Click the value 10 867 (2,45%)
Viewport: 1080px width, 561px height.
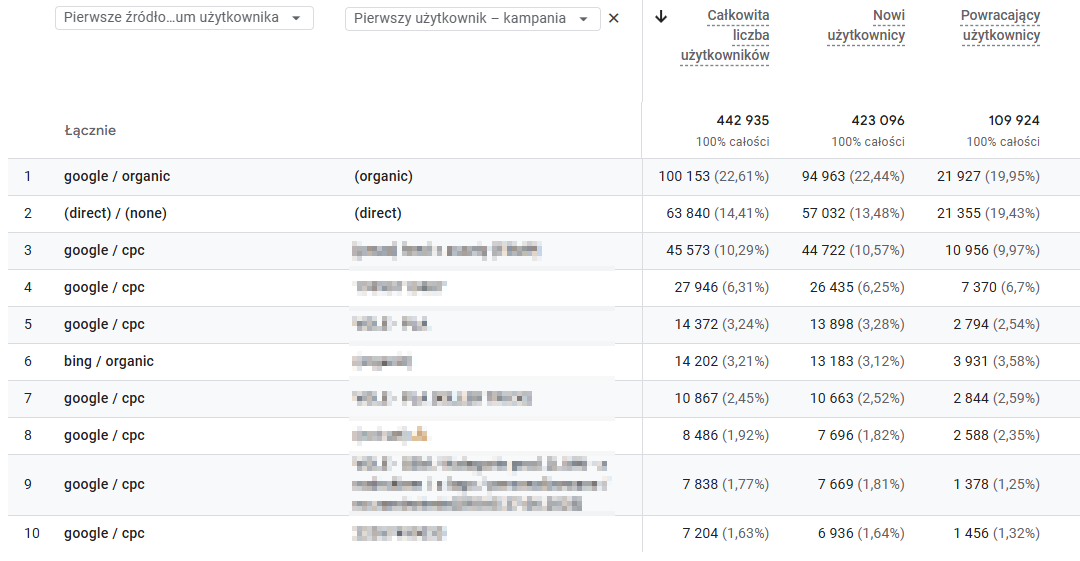722,398
